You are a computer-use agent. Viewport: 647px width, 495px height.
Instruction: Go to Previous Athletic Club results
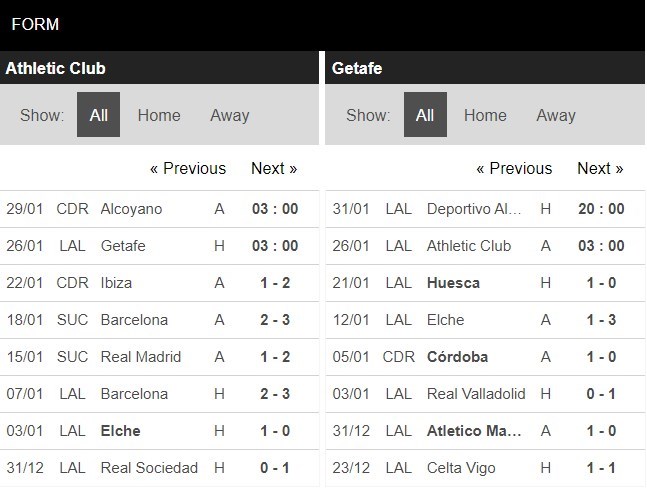[x=188, y=169]
